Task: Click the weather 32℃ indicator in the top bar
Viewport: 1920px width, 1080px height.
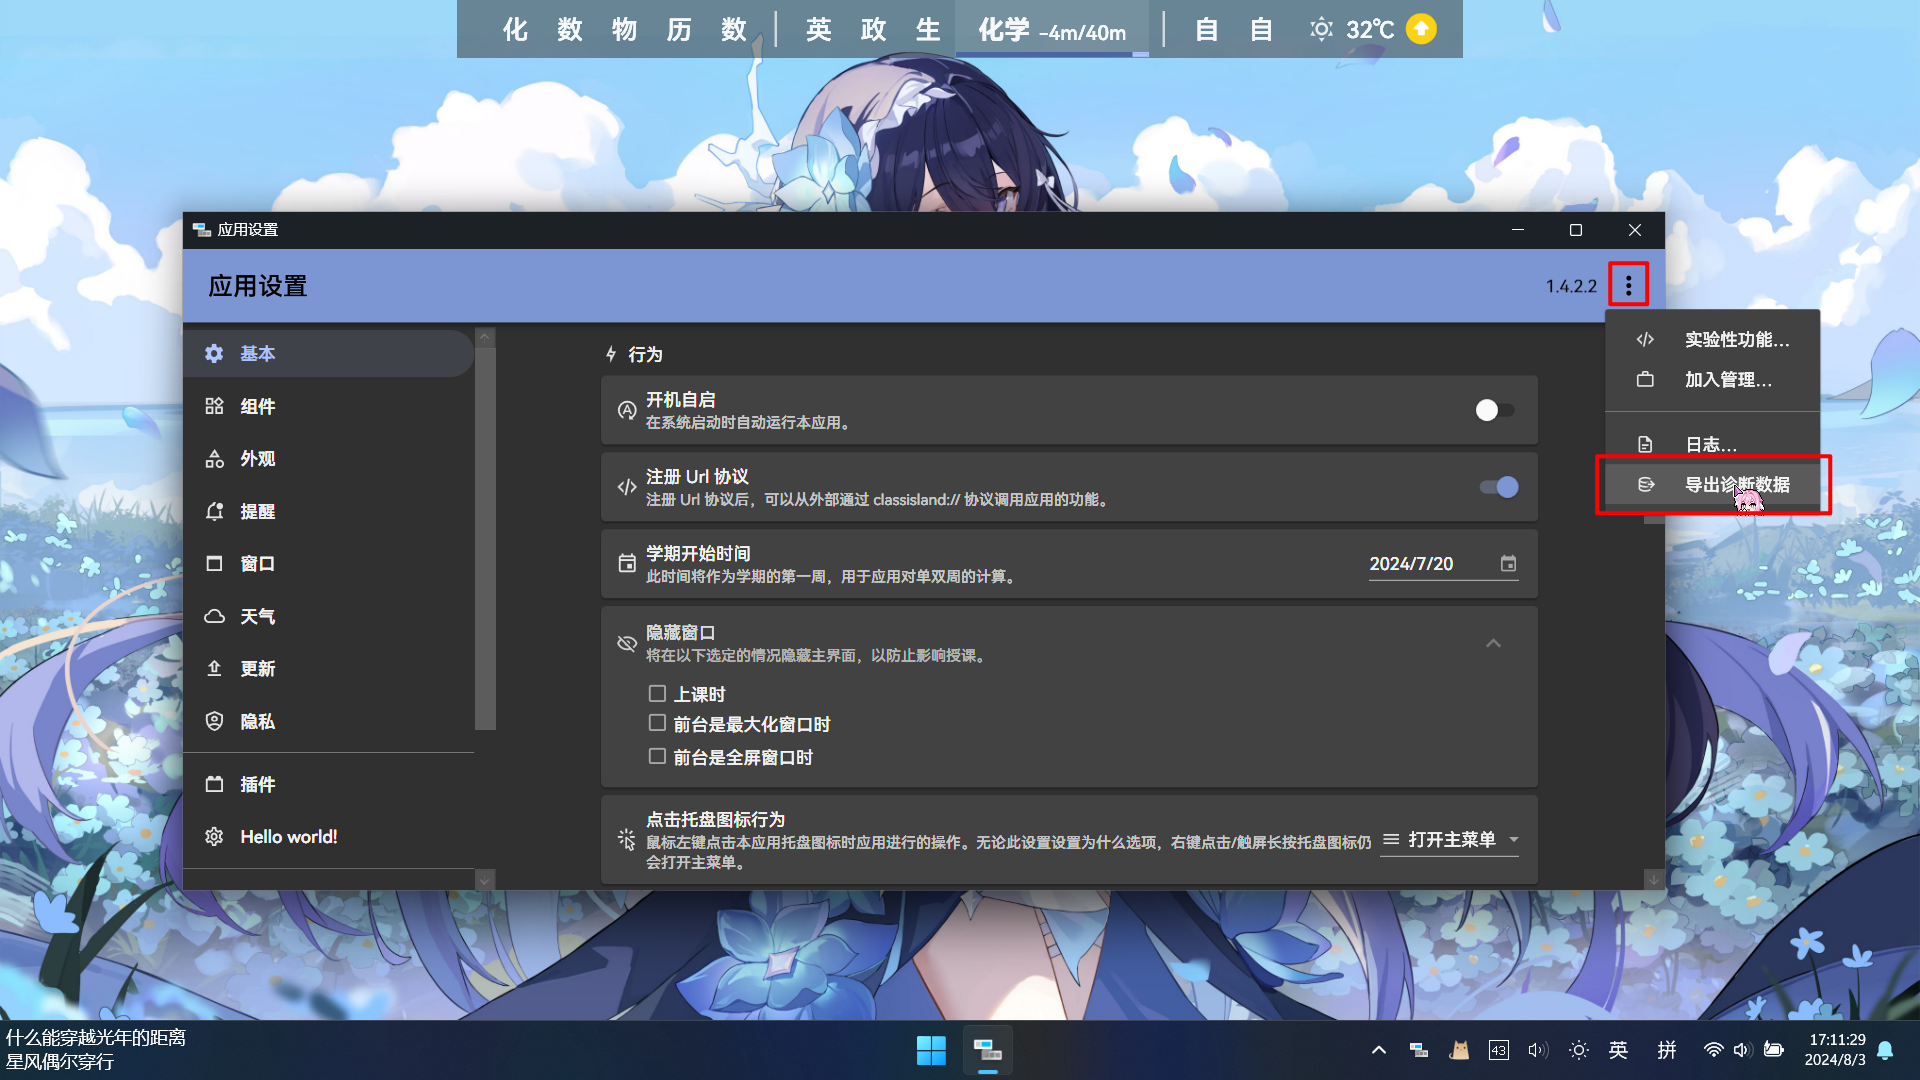Action: (x=1355, y=29)
